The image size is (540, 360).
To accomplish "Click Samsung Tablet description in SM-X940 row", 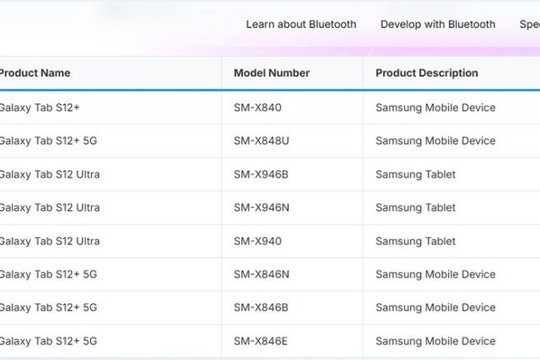I will pos(416,241).
